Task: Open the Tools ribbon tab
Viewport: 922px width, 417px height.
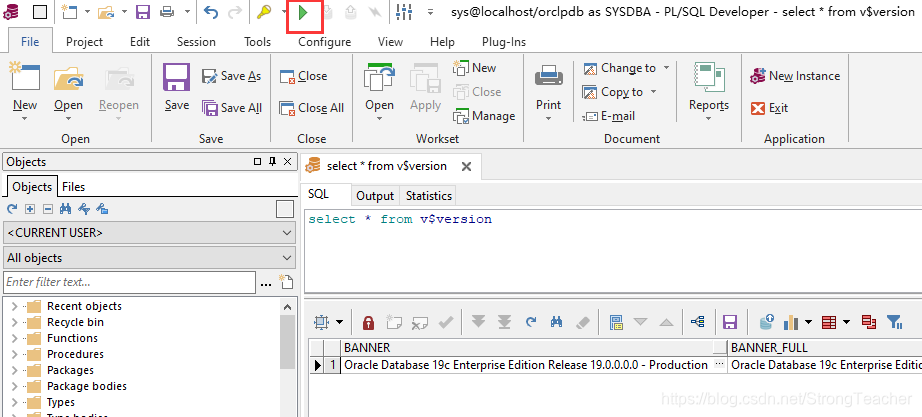Action: (258, 42)
